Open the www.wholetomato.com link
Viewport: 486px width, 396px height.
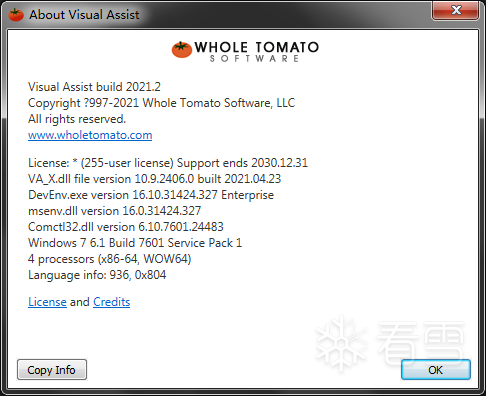click(90, 135)
